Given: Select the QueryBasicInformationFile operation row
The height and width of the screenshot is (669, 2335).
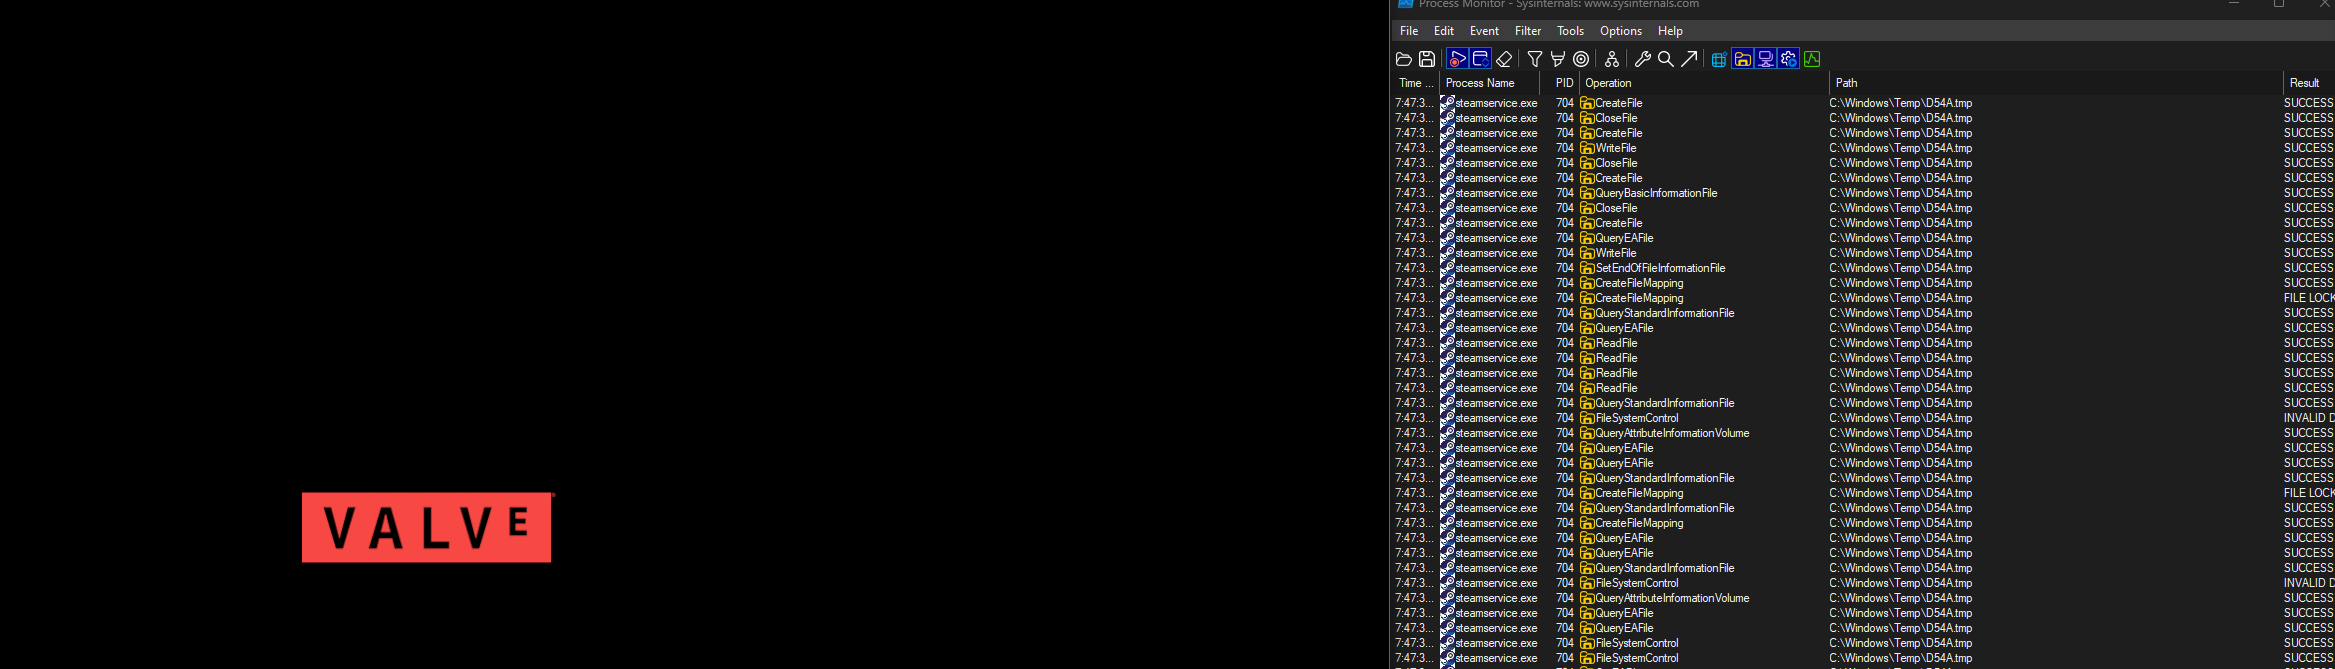Looking at the screenshot, I should pos(1864,193).
